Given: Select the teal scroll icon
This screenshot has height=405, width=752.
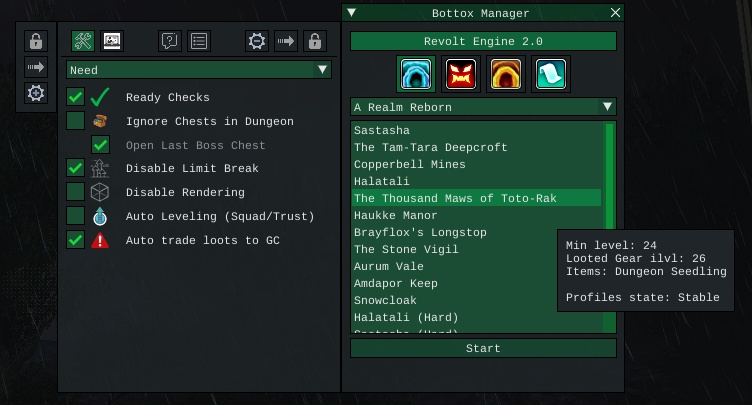Looking at the screenshot, I should tap(552, 74).
